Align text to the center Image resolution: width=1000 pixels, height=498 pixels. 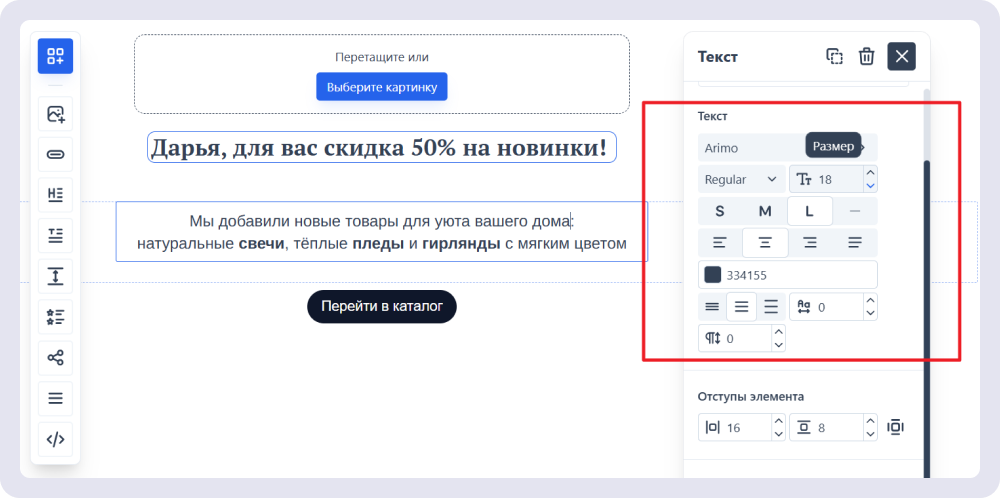tap(765, 242)
